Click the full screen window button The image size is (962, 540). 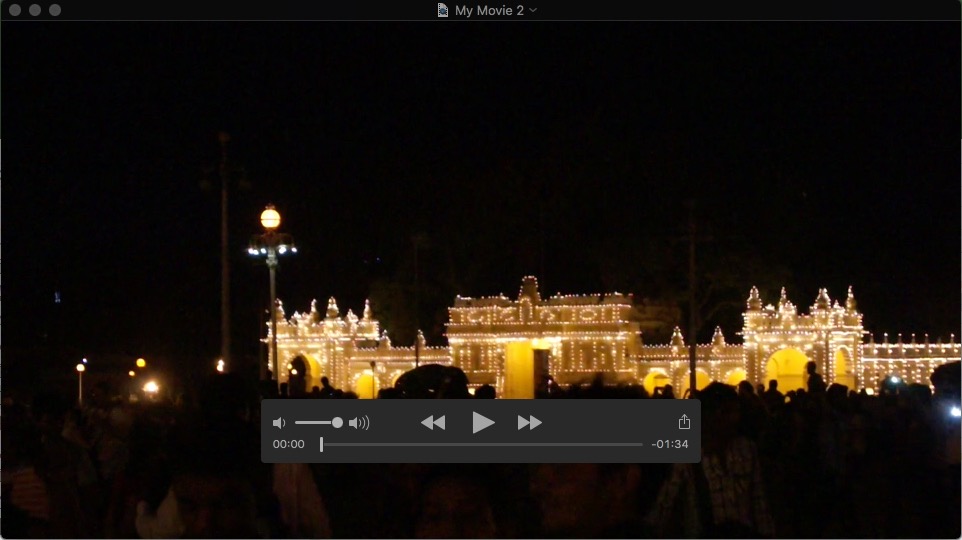tap(55, 10)
